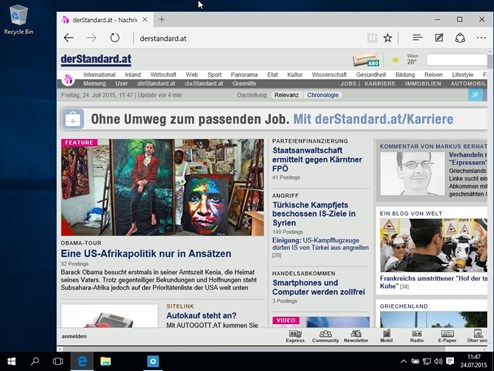Image resolution: width=494 pixels, height=371 pixels.
Task: Open the Gesundheit menu section
Action: point(371,75)
